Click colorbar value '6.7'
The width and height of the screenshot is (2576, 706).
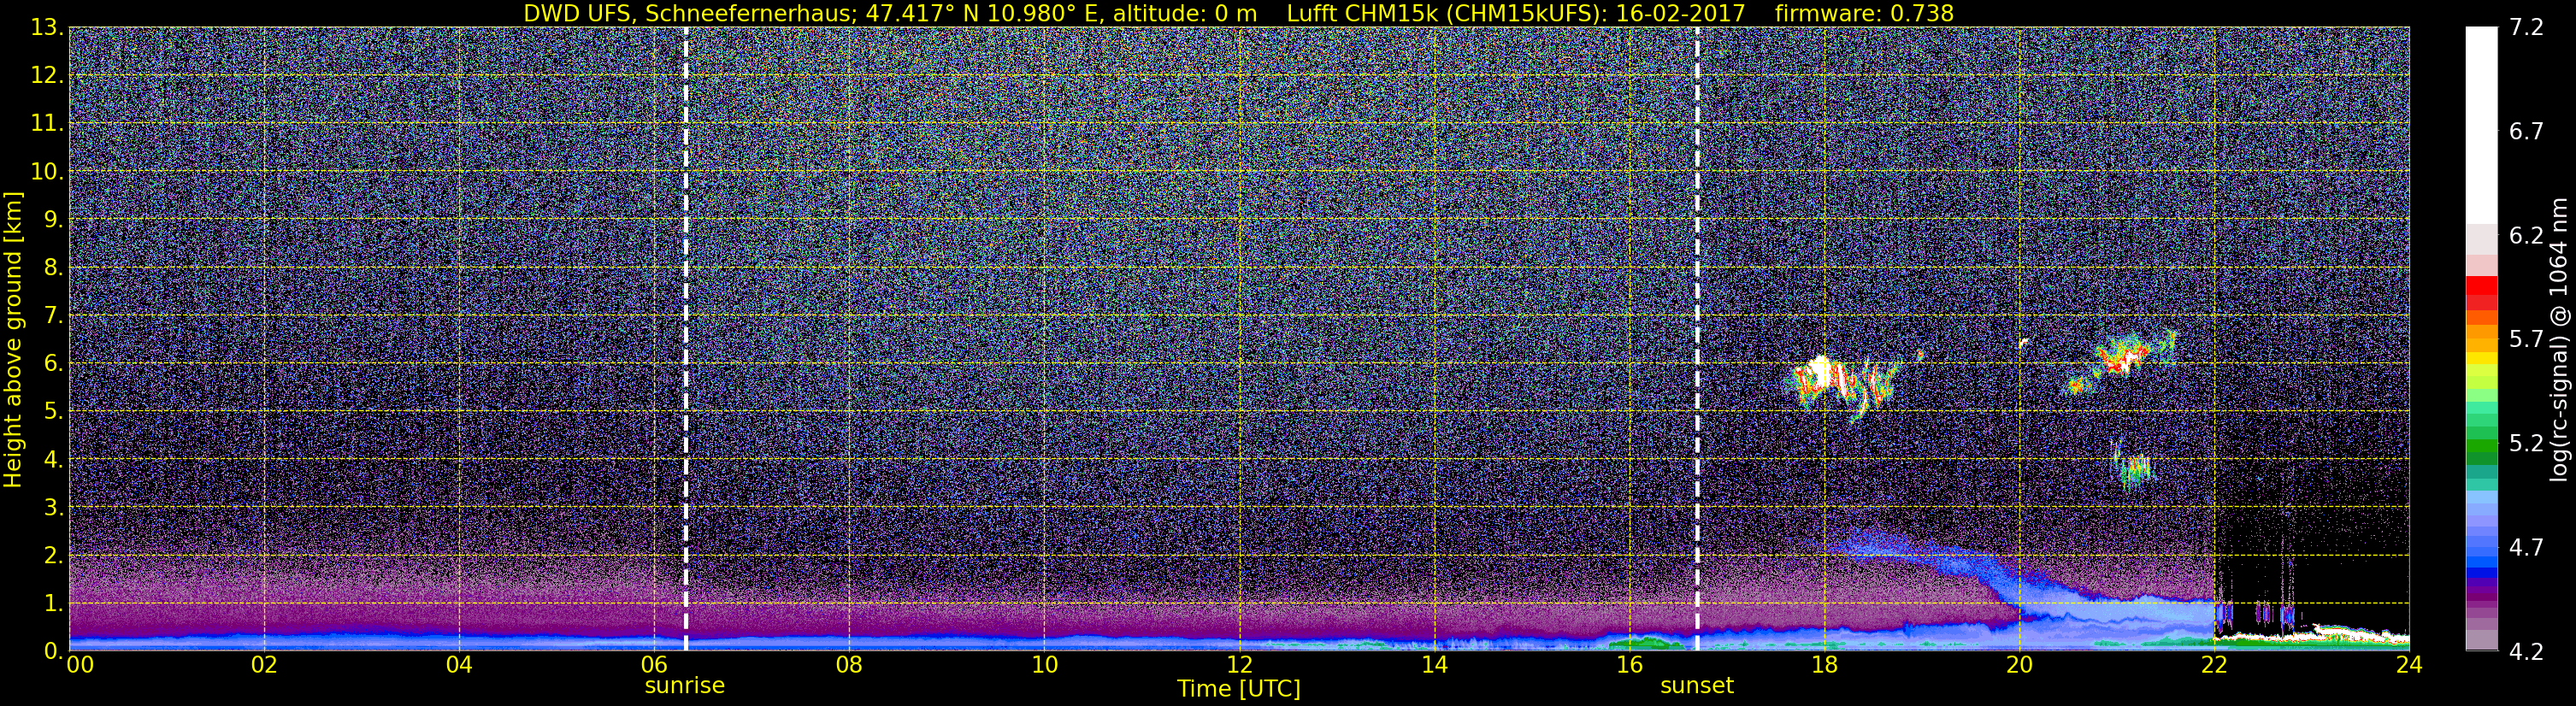[2526, 132]
